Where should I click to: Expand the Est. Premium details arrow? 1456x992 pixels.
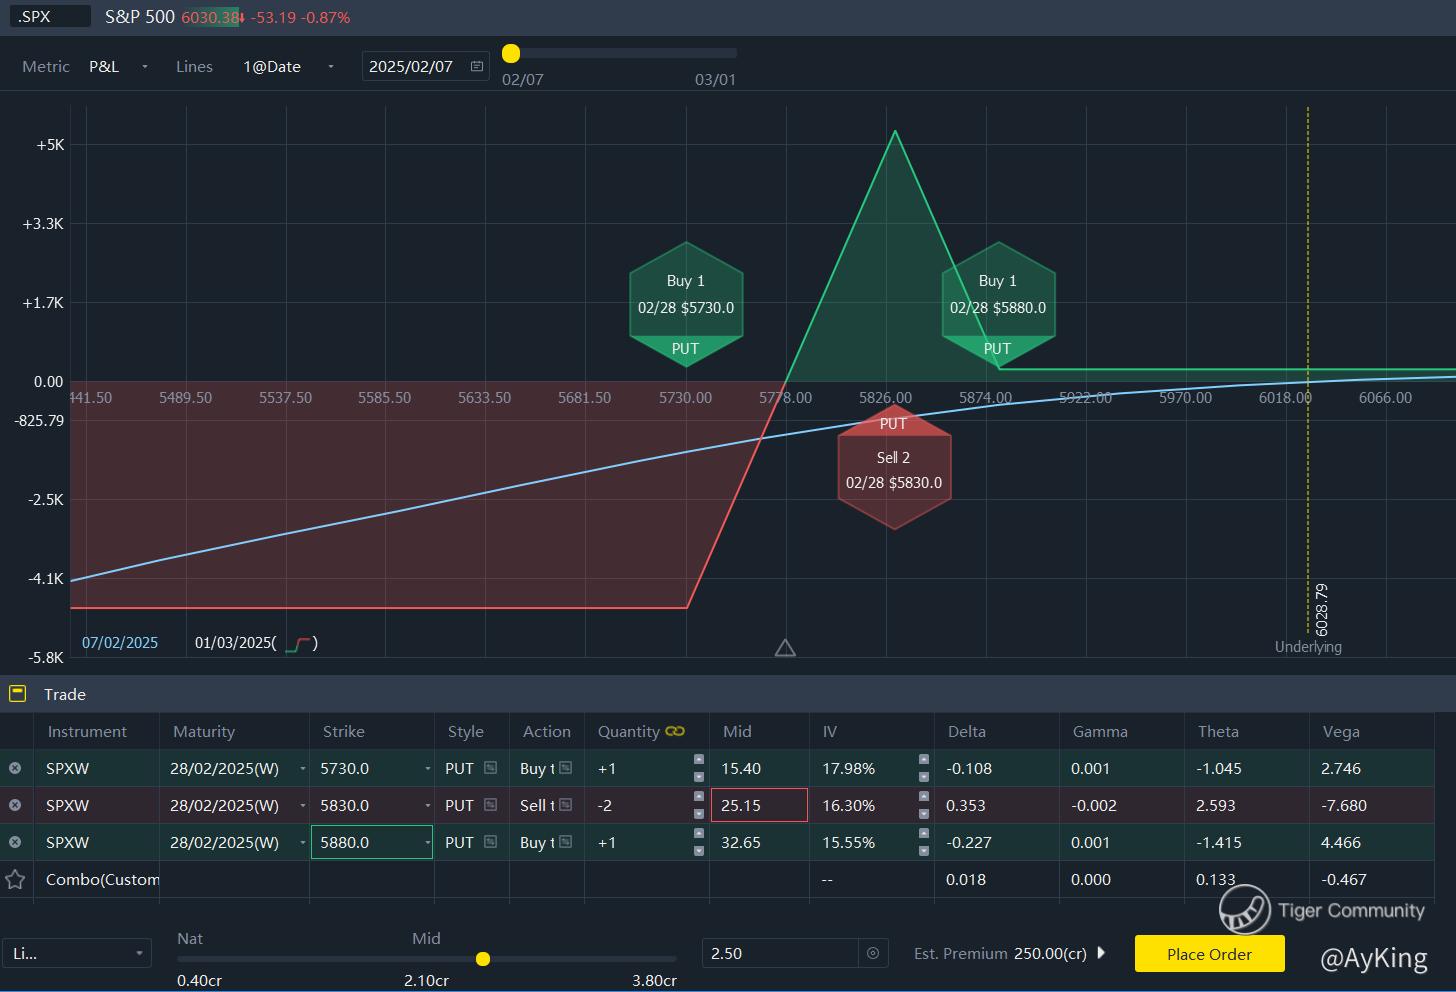1101,953
